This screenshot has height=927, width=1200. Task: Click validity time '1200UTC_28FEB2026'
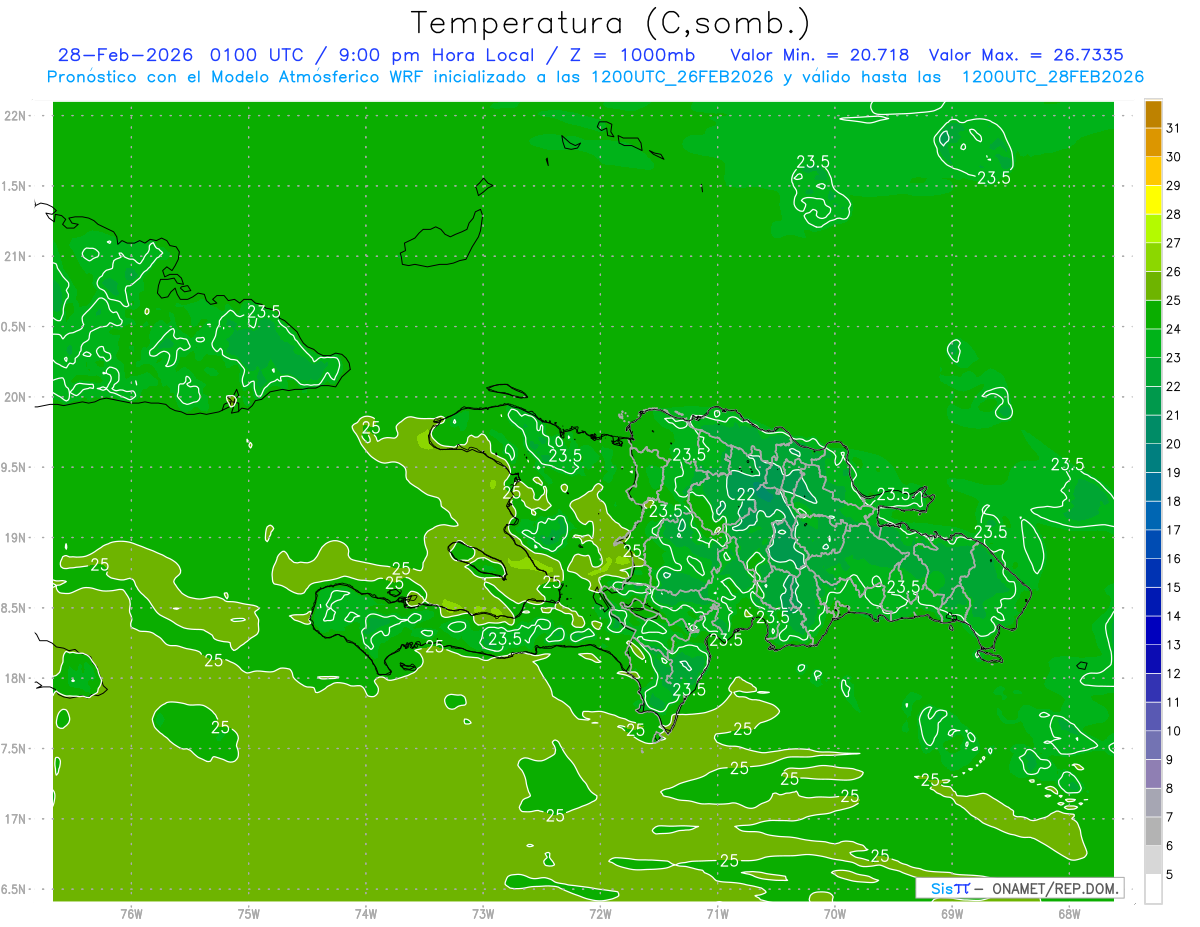pyautogui.click(x=1052, y=77)
